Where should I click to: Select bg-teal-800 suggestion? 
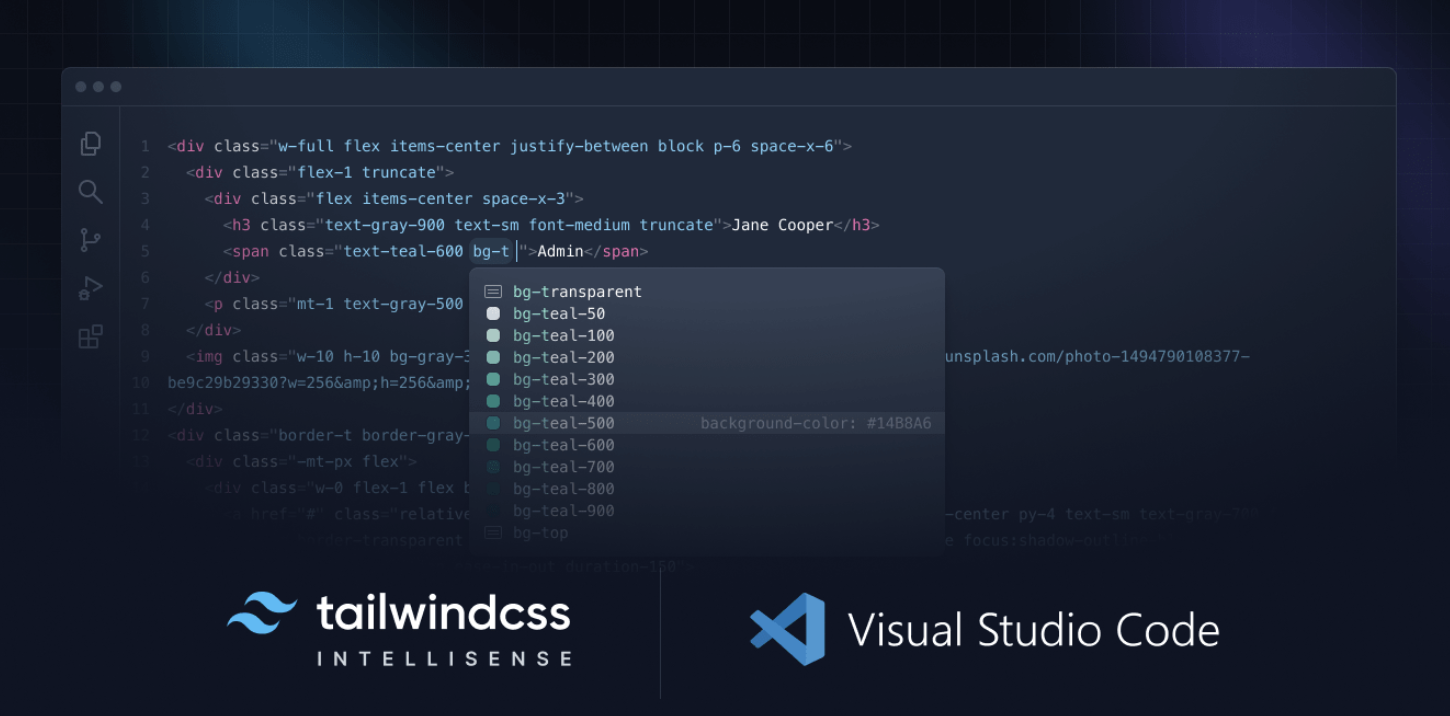click(707, 490)
